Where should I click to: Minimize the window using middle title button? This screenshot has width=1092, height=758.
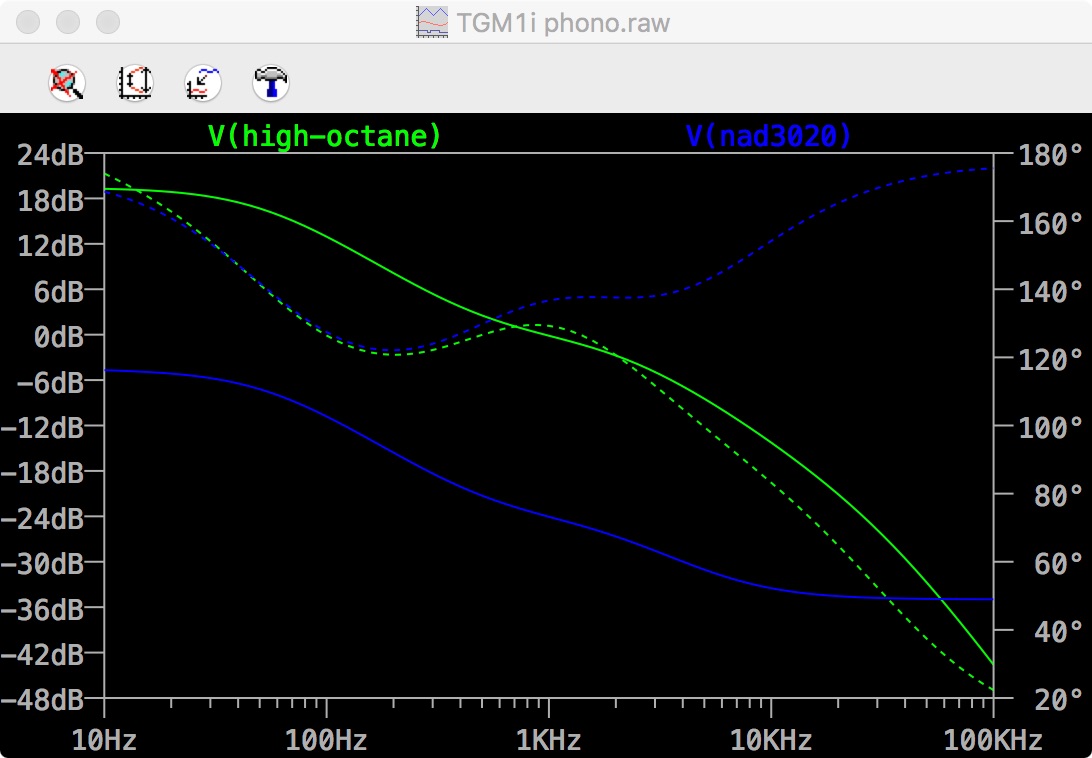click(x=68, y=22)
